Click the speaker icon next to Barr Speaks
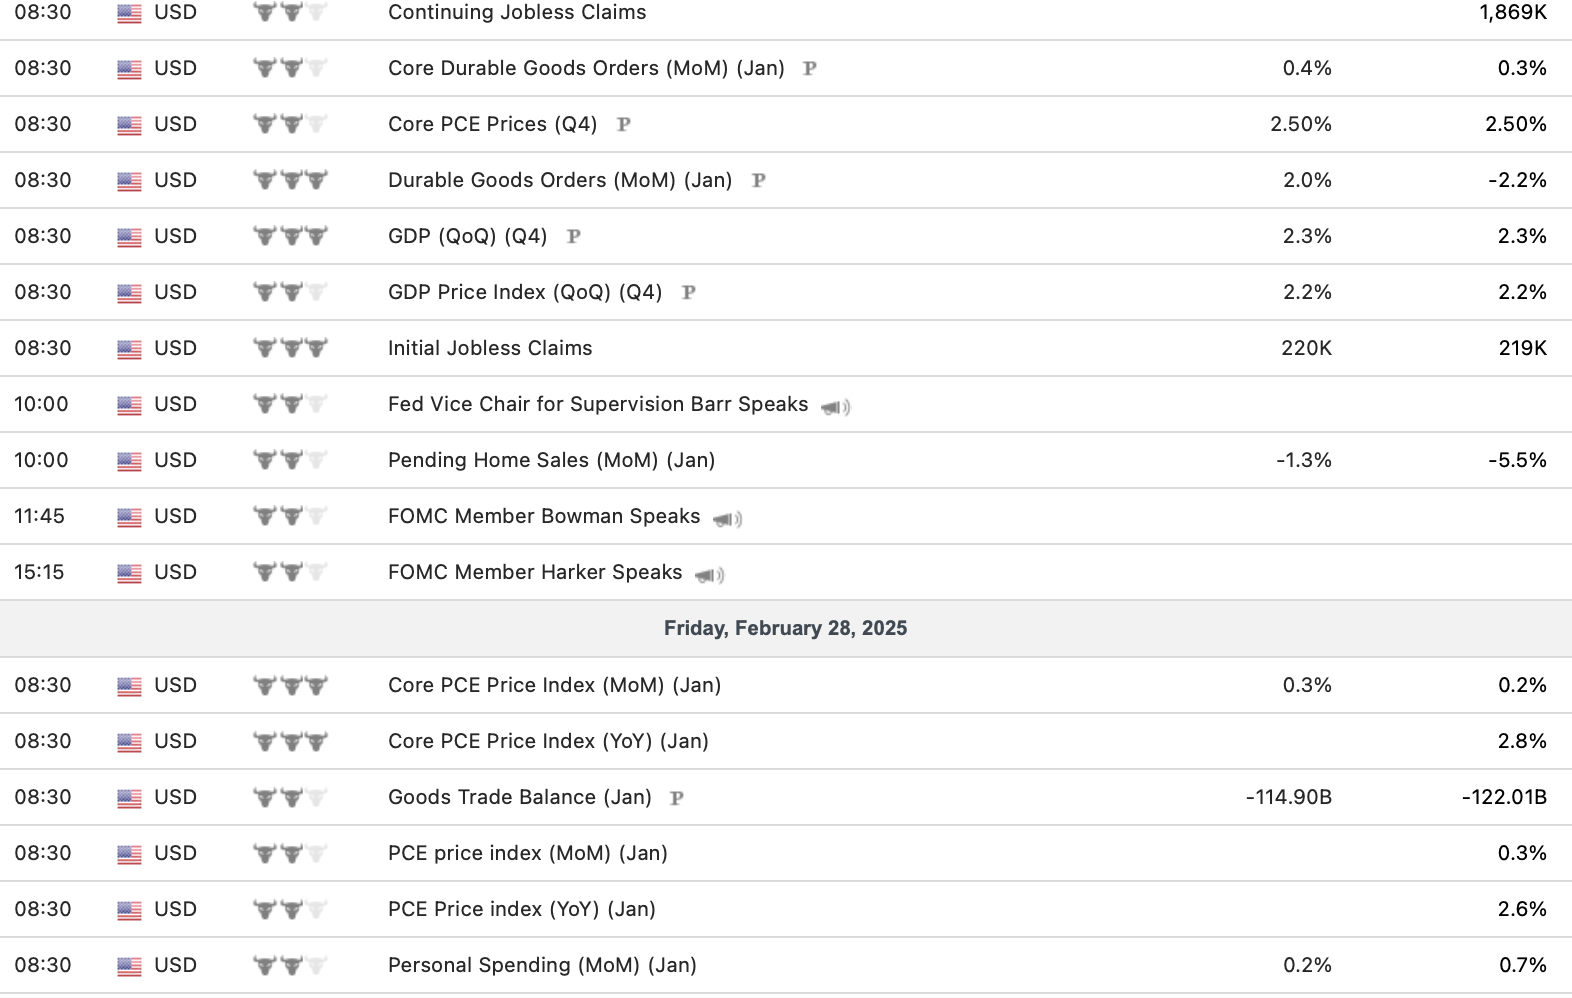1572x998 pixels. [835, 407]
